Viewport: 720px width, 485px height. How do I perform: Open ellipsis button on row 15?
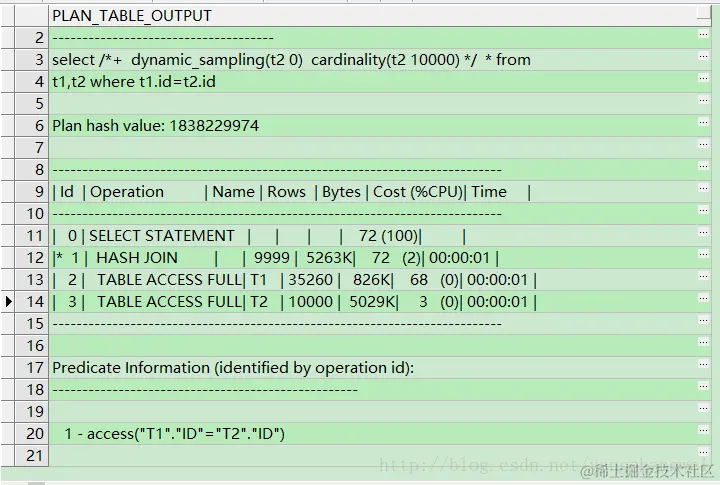703,321
